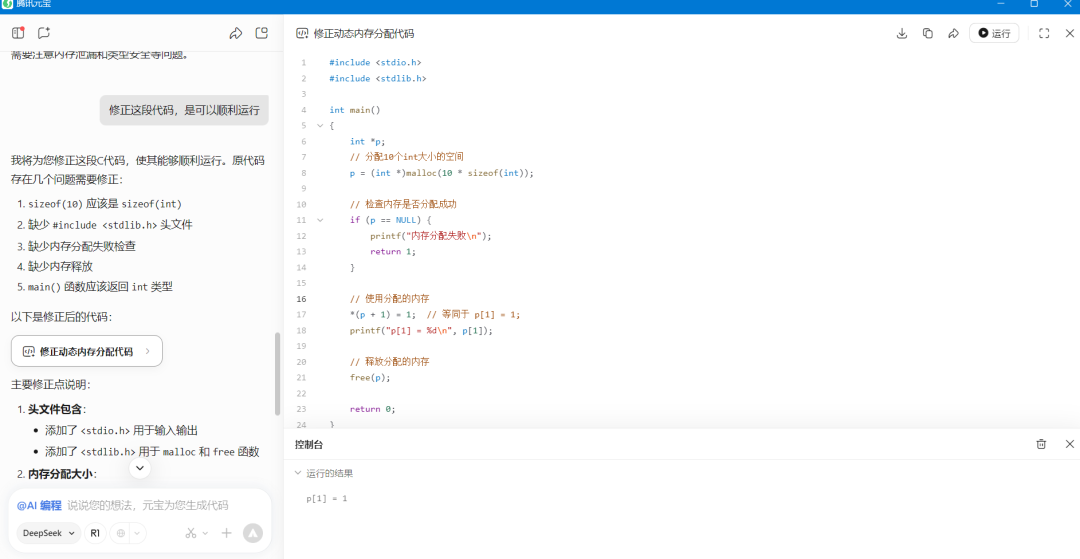Clear the console output with trash icon
The image size is (1080, 559).
pyautogui.click(x=1041, y=444)
